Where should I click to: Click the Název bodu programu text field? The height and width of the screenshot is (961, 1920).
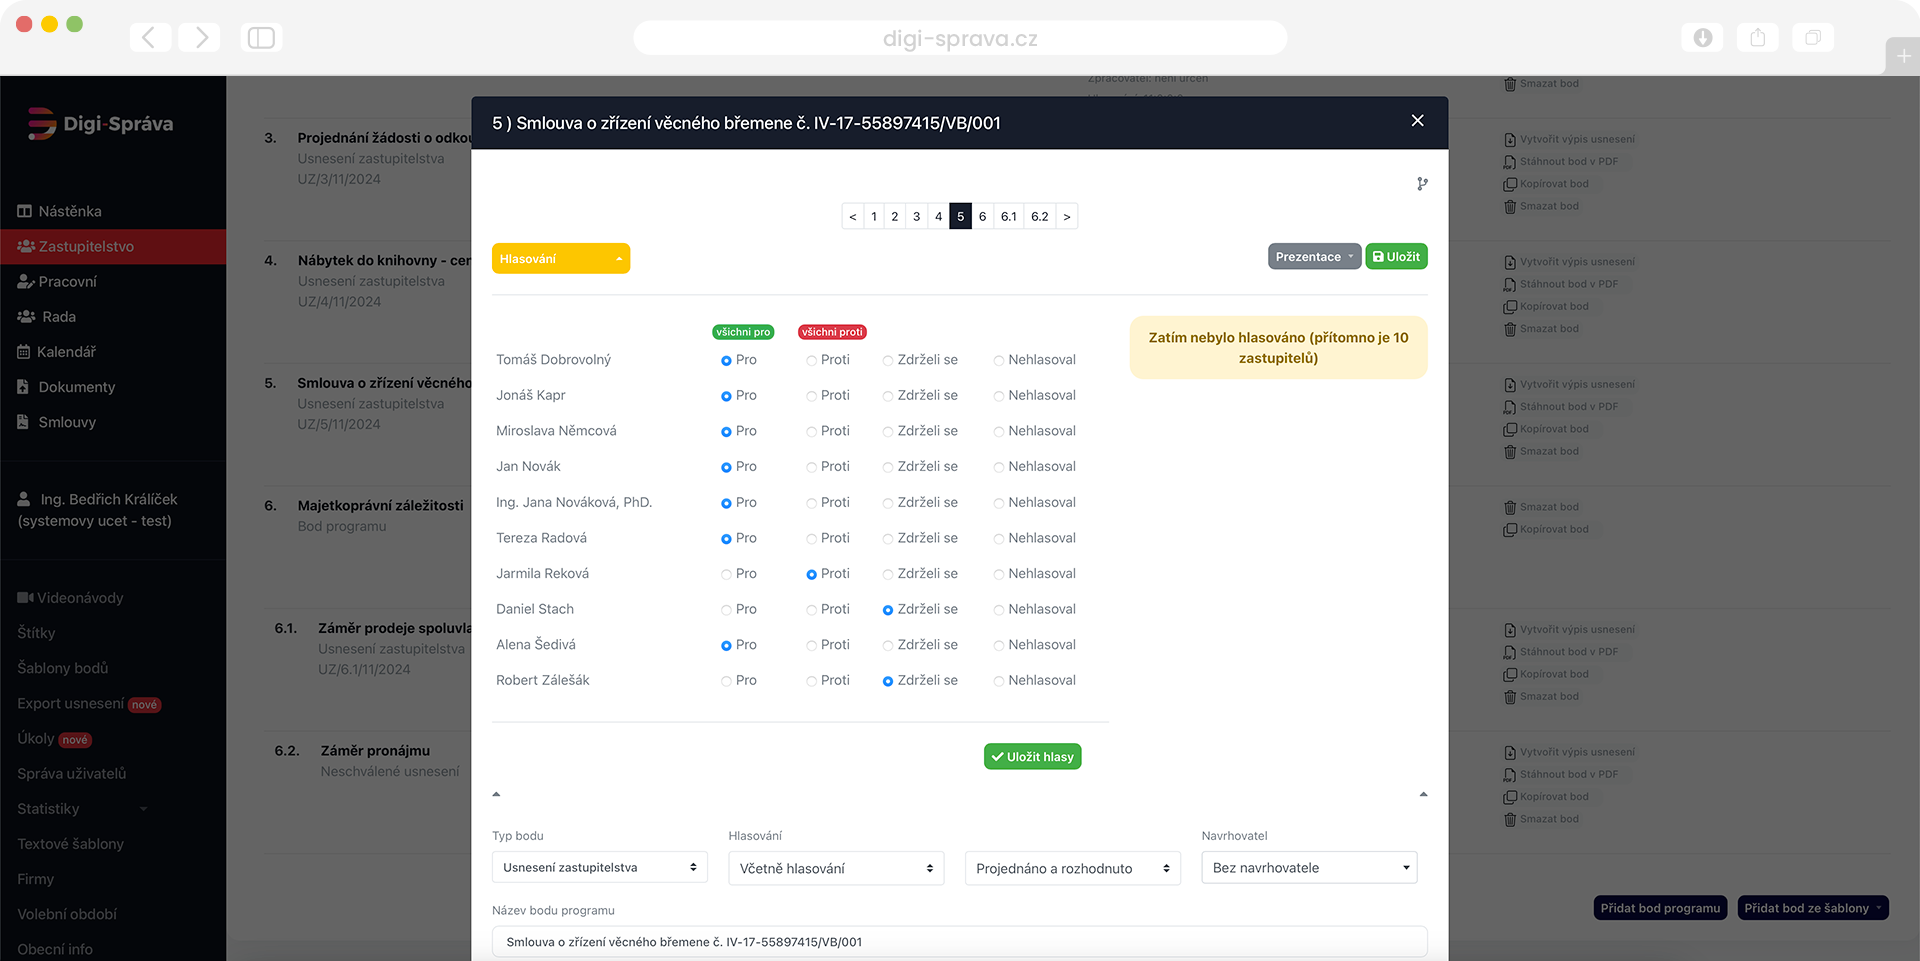(958, 942)
